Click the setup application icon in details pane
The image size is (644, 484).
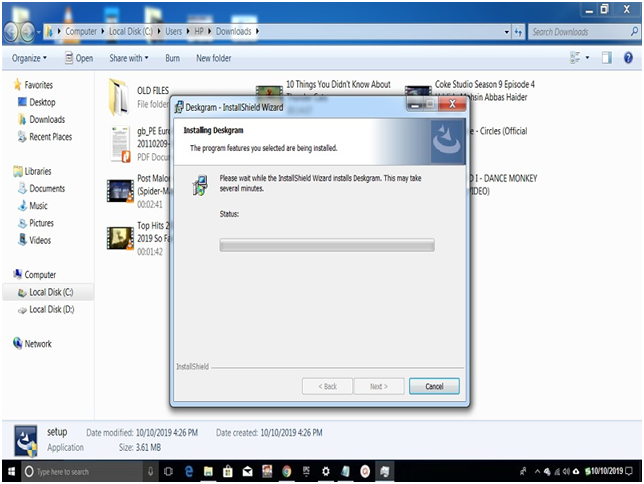25,441
